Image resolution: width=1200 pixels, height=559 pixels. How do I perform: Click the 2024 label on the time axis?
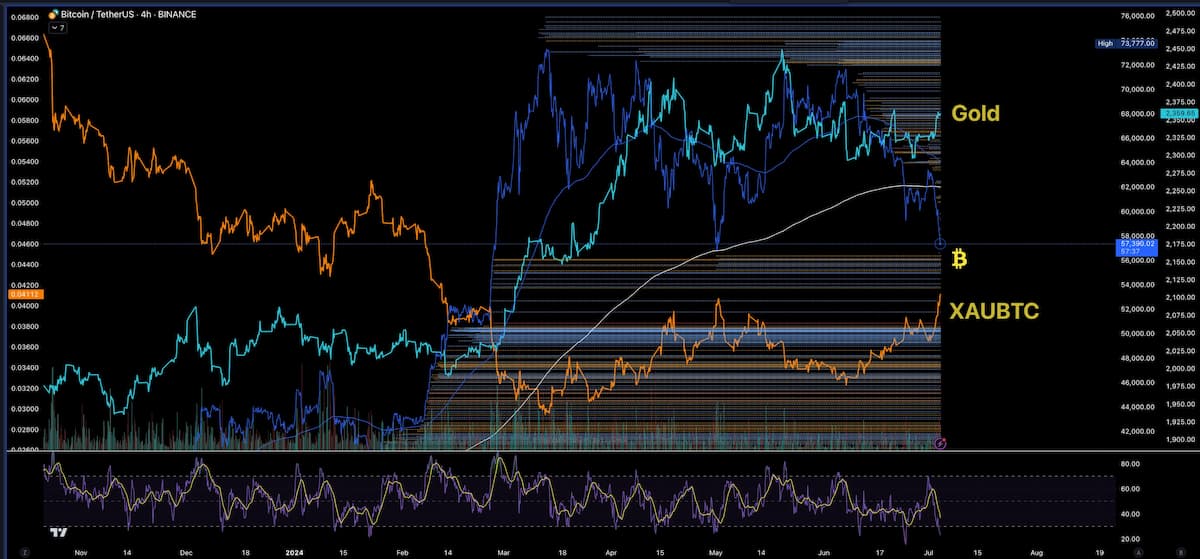pos(293,551)
